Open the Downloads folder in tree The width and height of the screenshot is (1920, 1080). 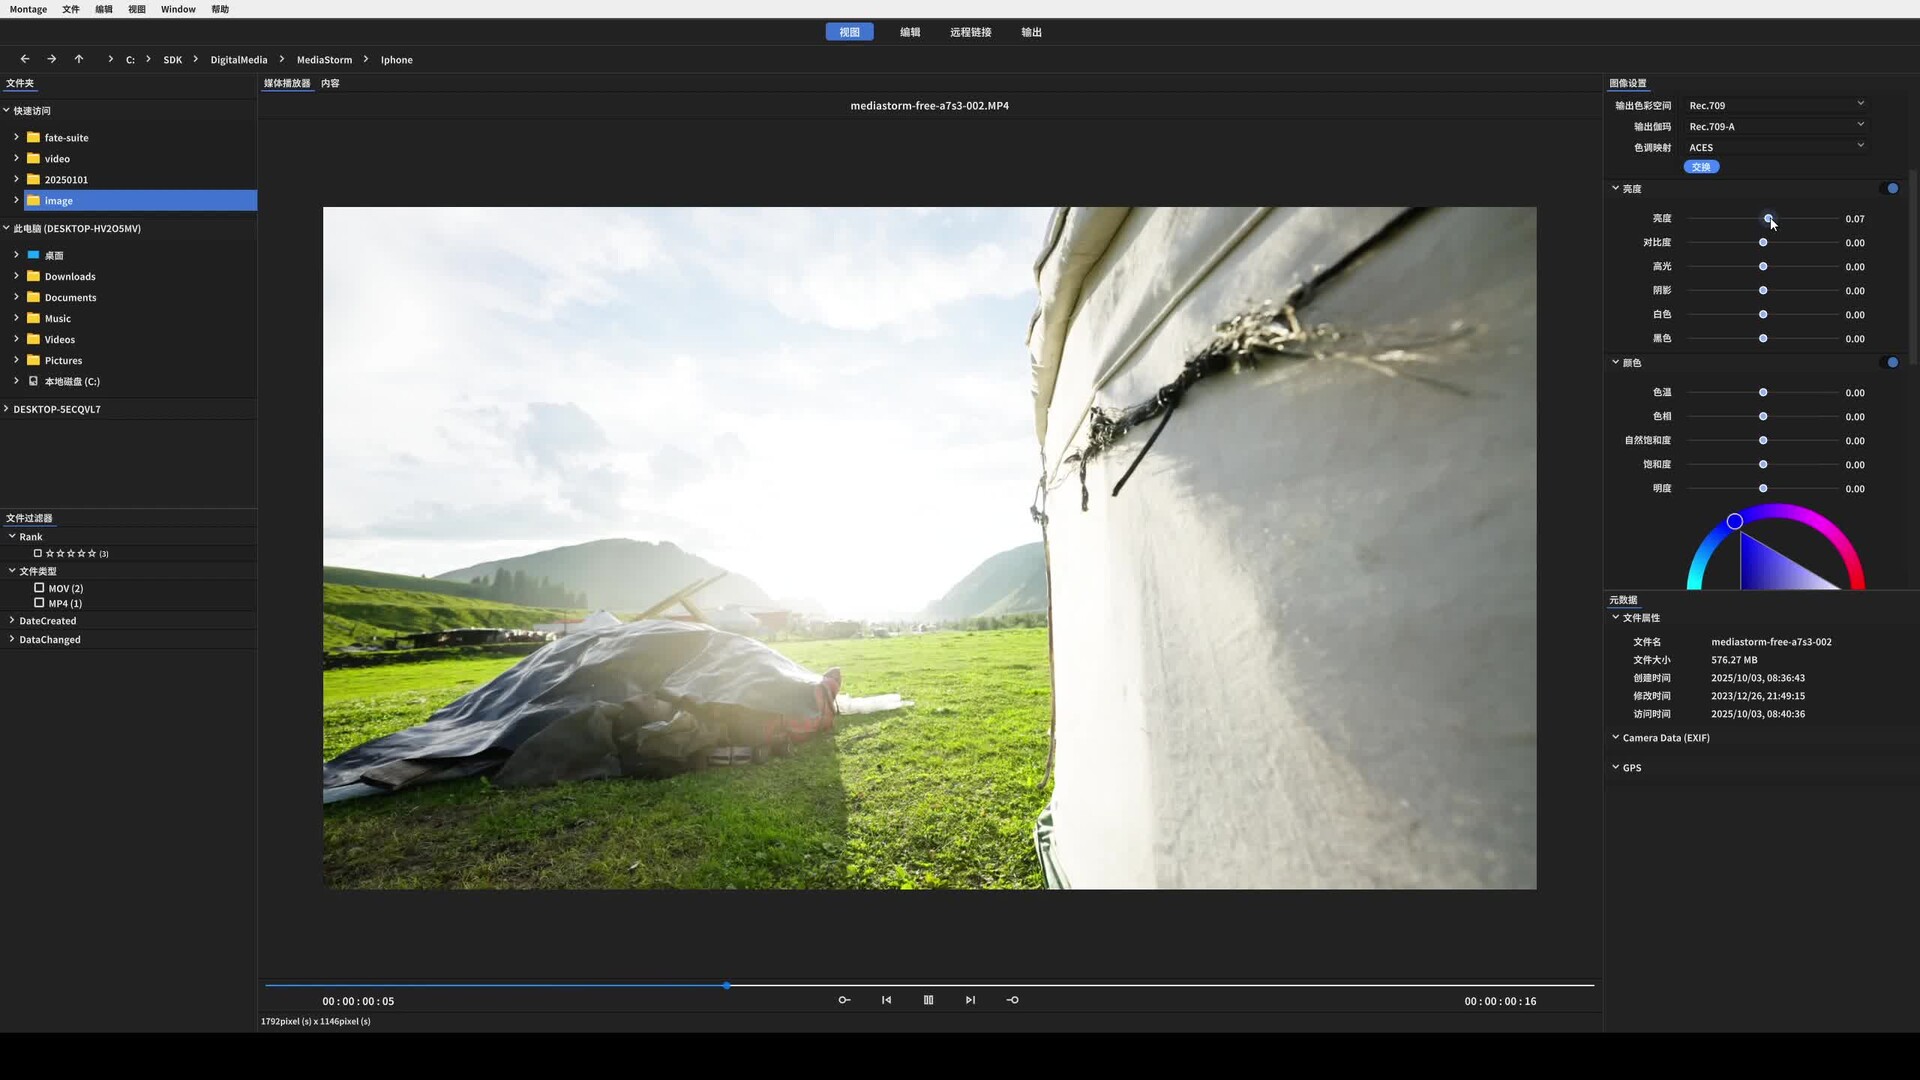pyautogui.click(x=70, y=277)
